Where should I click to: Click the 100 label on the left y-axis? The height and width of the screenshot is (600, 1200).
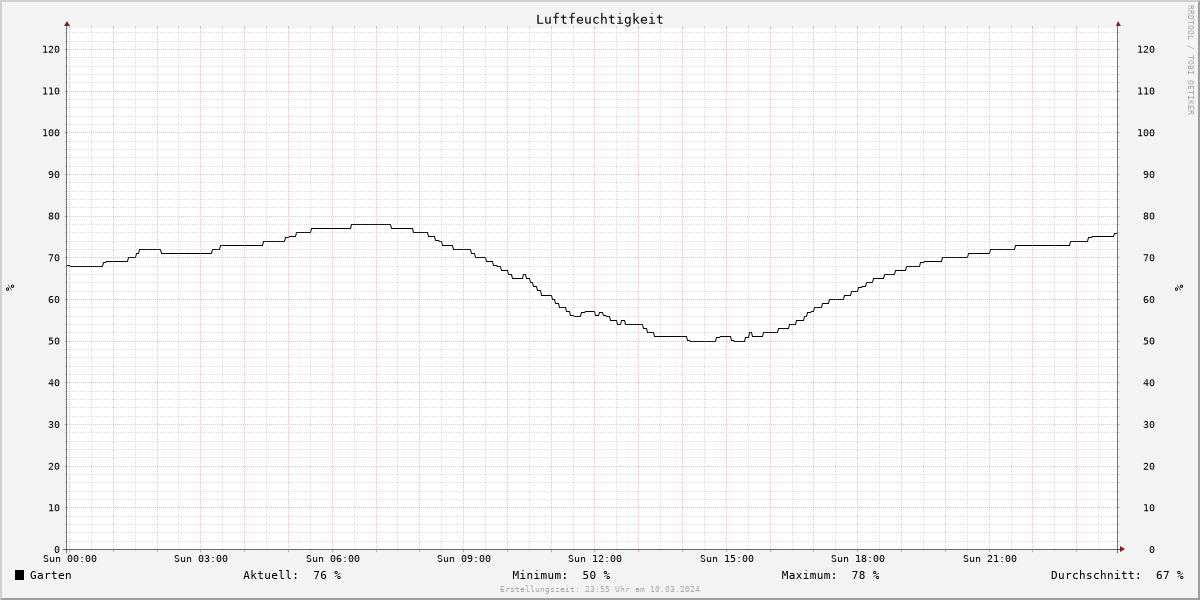click(51, 133)
